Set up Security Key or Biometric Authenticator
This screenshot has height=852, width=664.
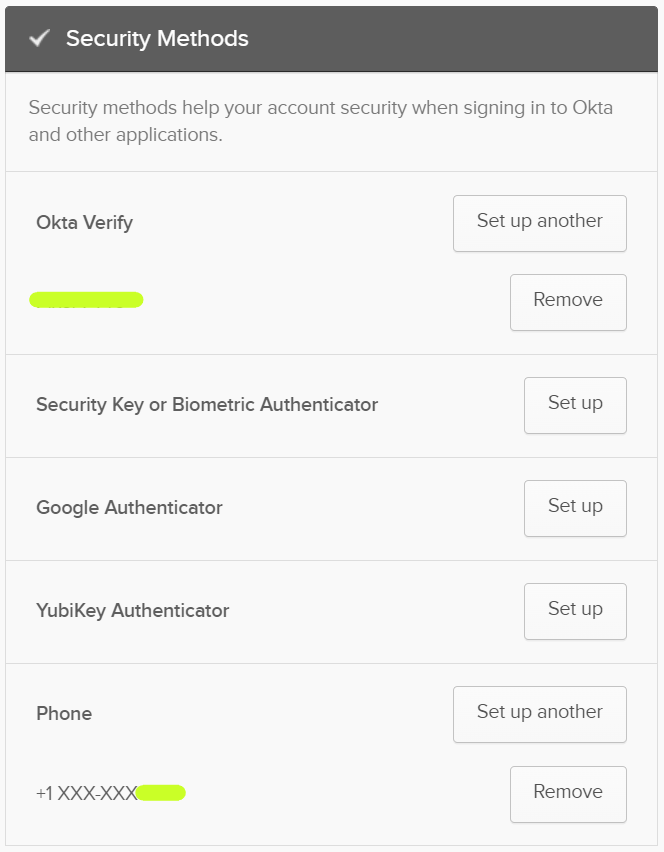[575, 405]
